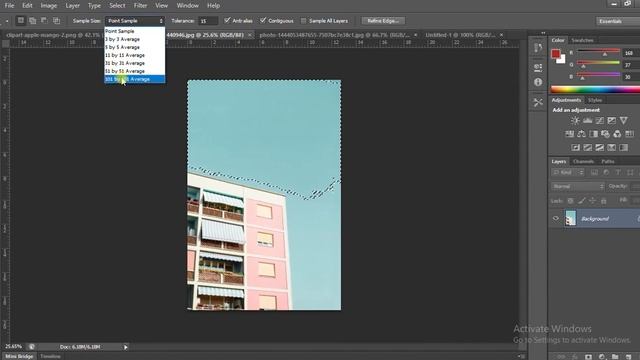Add a Color Balance adjustment
This screenshot has width=640, height=360.
click(581, 134)
